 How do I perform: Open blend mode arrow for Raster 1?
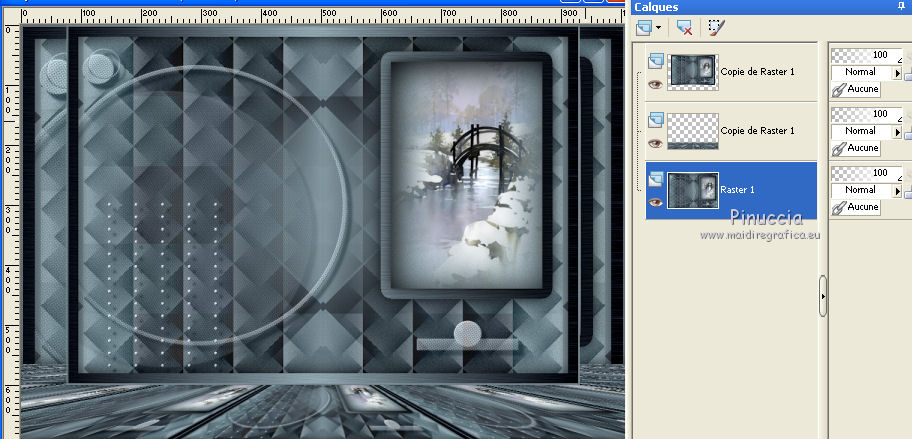(x=897, y=190)
